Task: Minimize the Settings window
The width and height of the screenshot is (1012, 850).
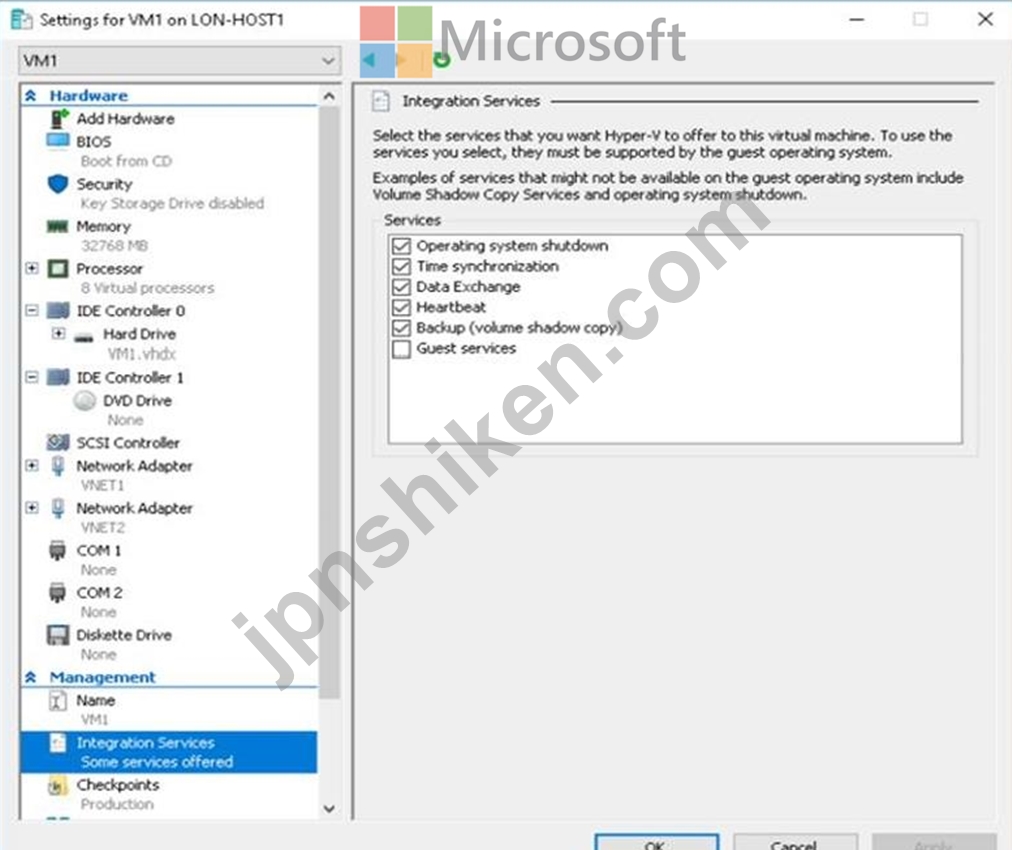Action: [856, 19]
